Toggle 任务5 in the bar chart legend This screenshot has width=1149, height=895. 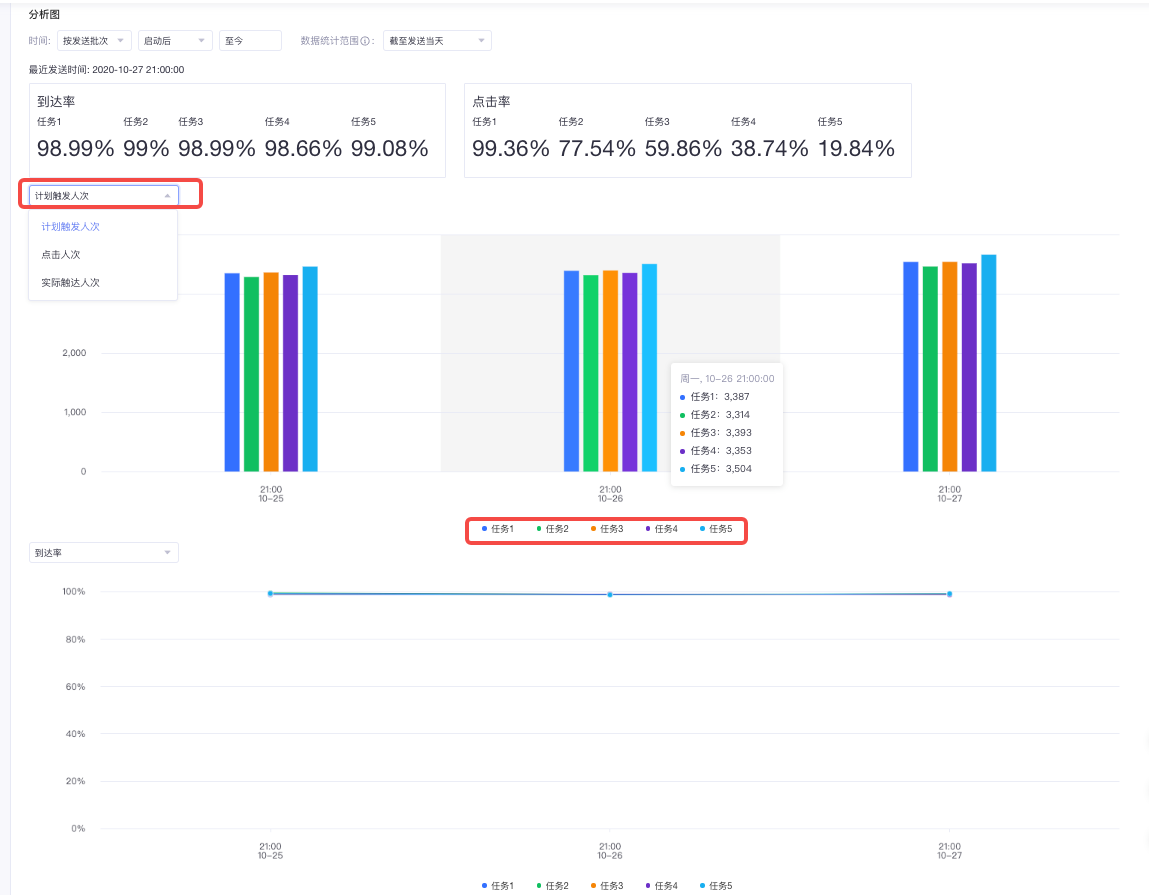[716, 528]
